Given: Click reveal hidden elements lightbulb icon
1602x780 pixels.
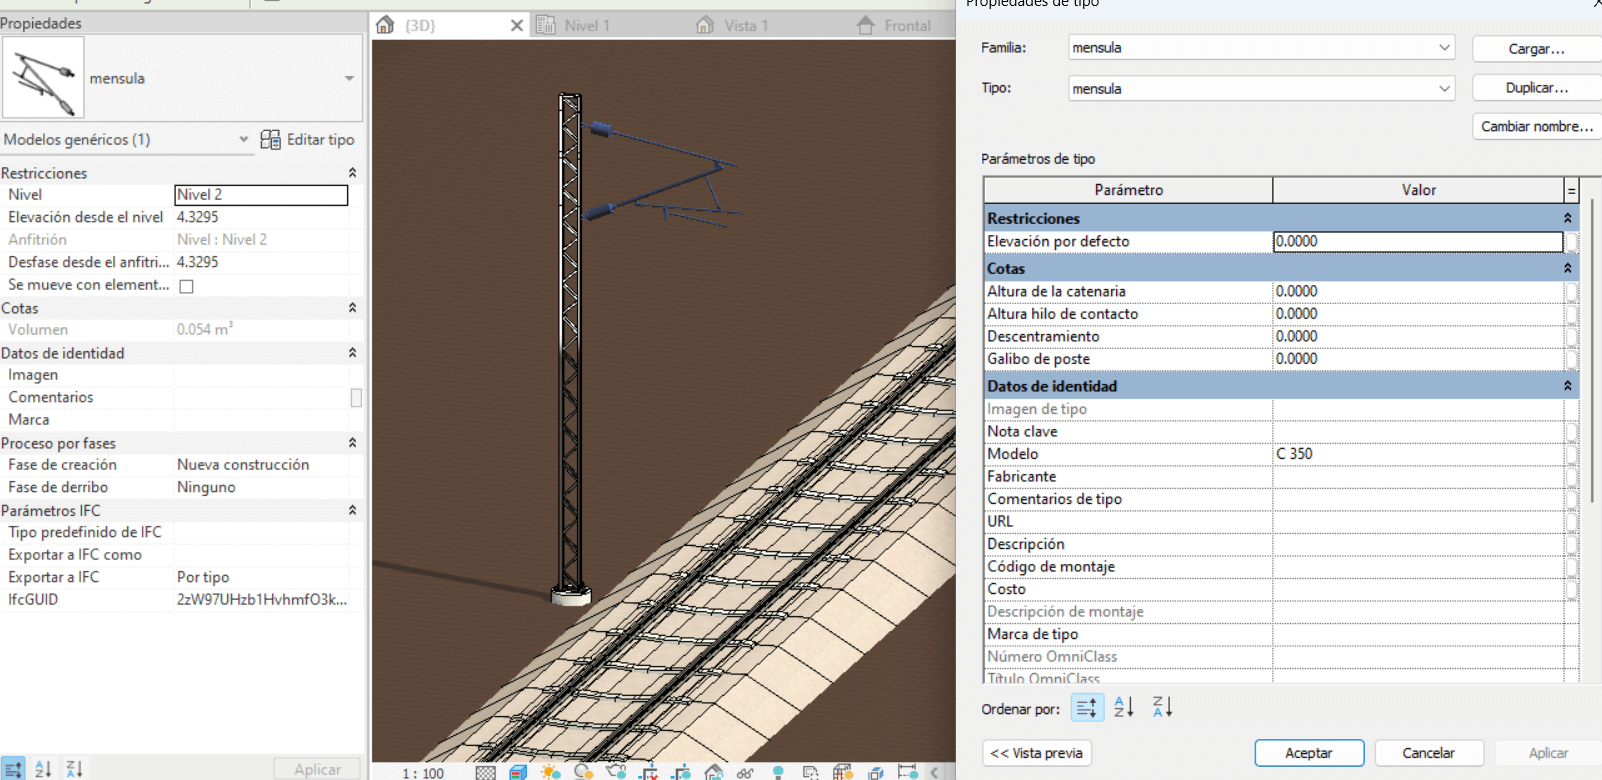Looking at the screenshot, I should click(778, 773).
